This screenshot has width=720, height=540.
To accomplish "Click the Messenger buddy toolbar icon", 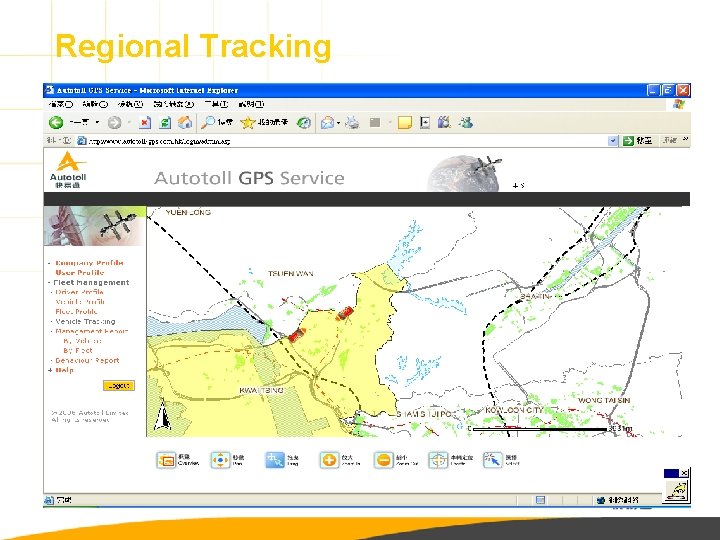I will (x=466, y=123).
